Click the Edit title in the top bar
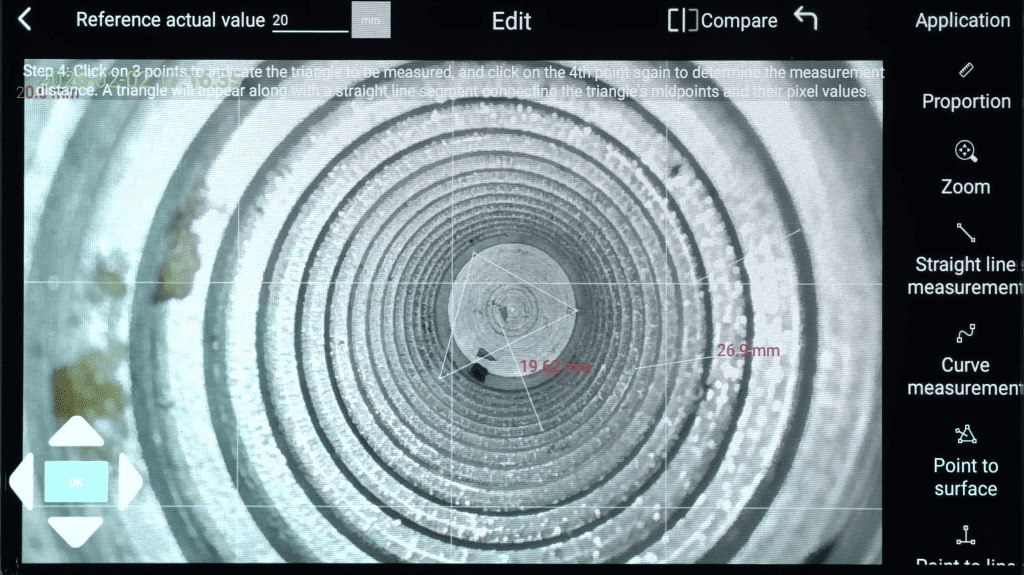1024x575 pixels. click(x=511, y=21)
